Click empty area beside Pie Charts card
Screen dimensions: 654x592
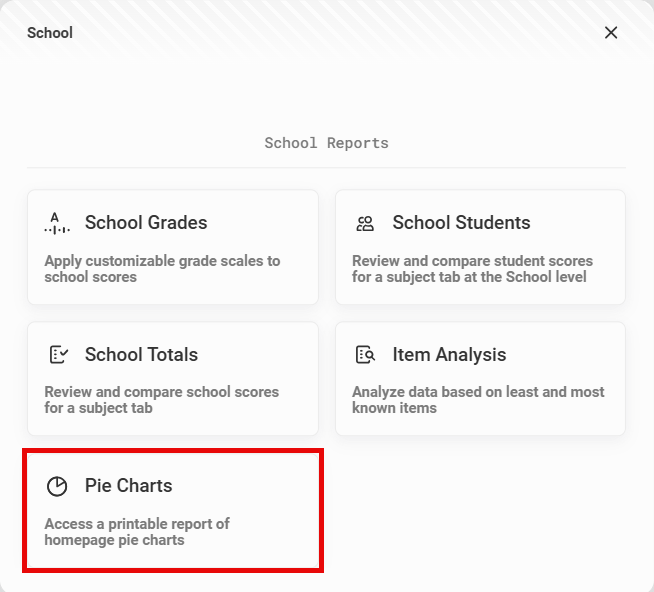[480, 510]
